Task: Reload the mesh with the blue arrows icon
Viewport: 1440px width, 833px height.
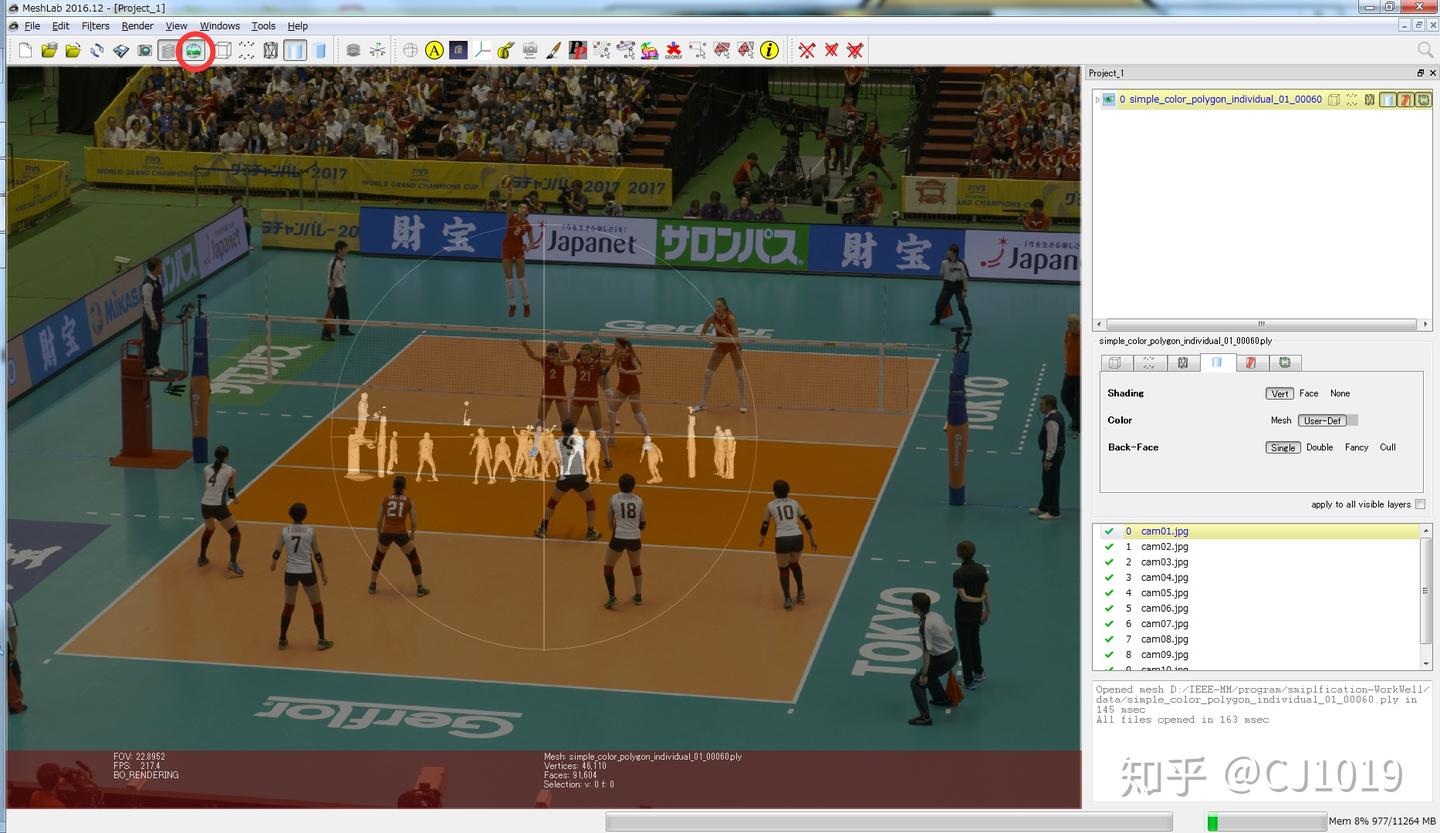Action: point(97,50)
